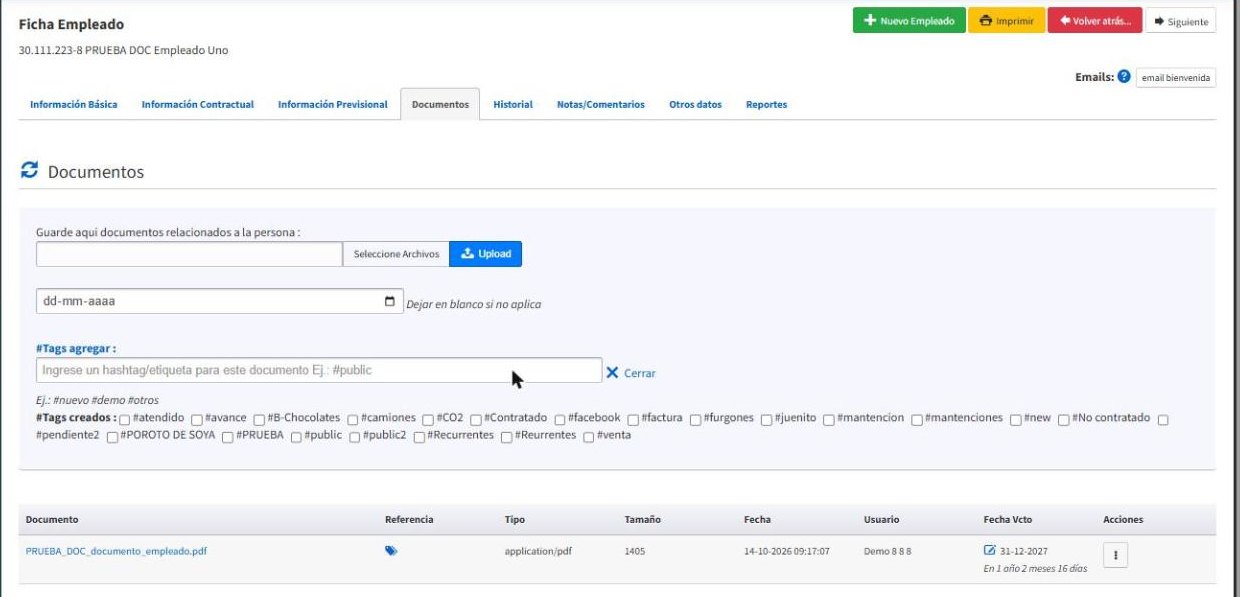Check the #avance tag checkbox
The width and height of the screenshot is (1240, 597).
pos(197,419)
